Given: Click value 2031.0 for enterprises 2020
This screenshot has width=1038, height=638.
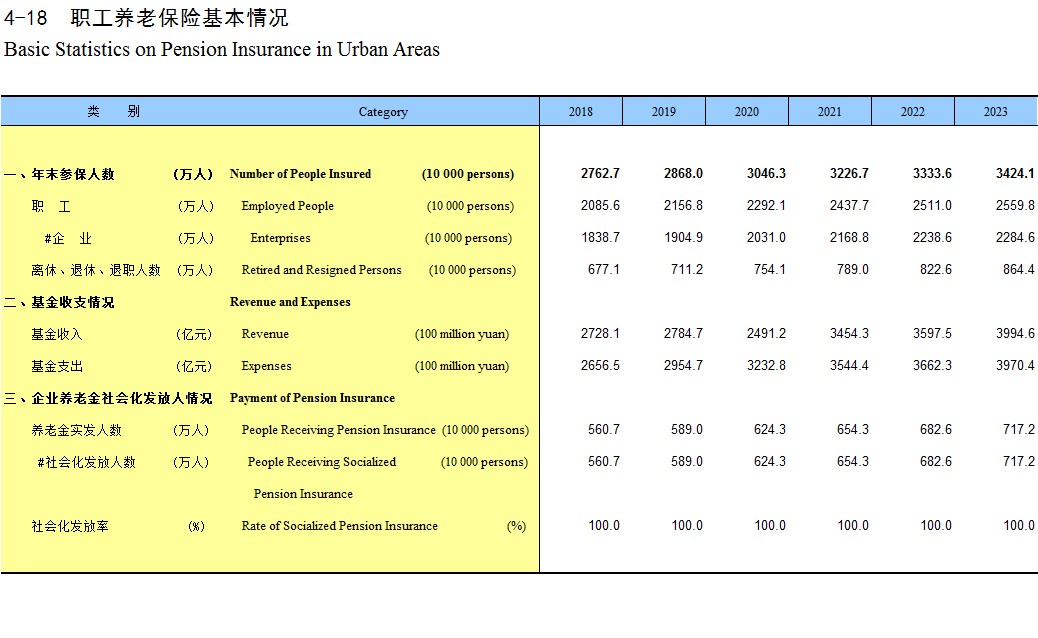Looking at the screenshot, I should tap(767, 237).
